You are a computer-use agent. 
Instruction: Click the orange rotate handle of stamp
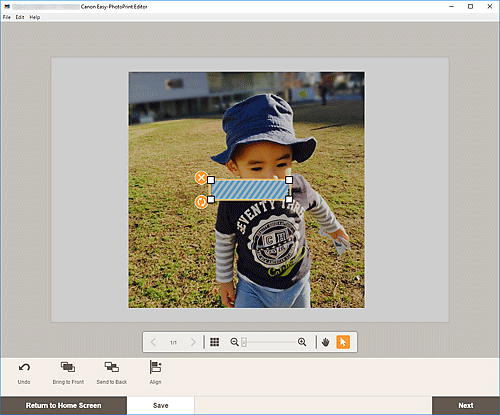tap(201, 202)
